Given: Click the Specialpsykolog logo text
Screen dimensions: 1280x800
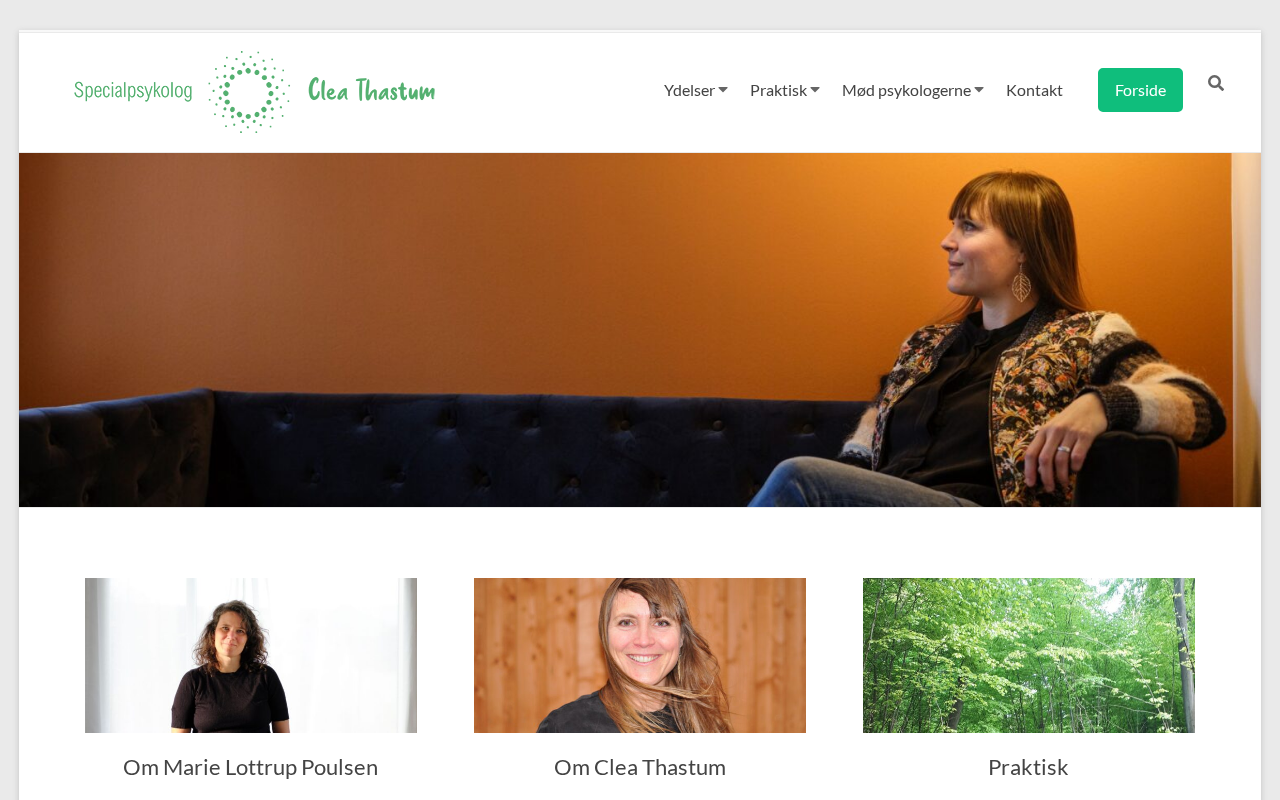Looking at the screenshot, I should [133, 90].
